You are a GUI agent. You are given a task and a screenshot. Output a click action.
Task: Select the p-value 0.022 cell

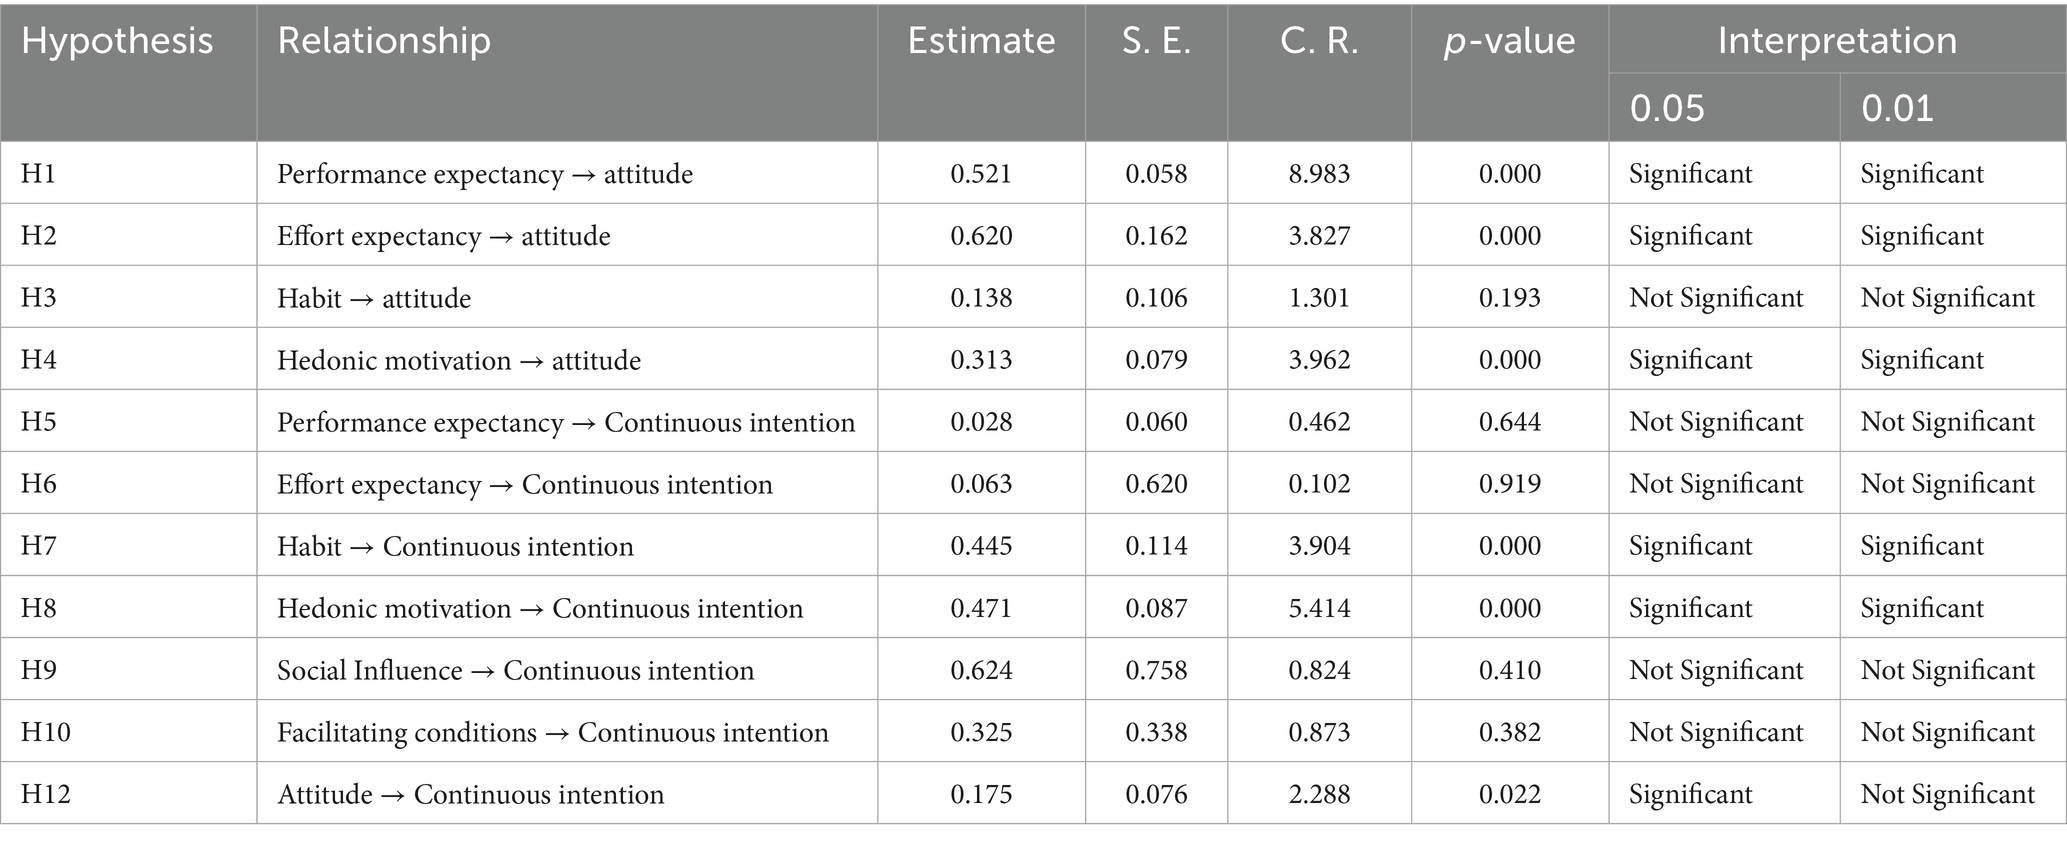1509,794
